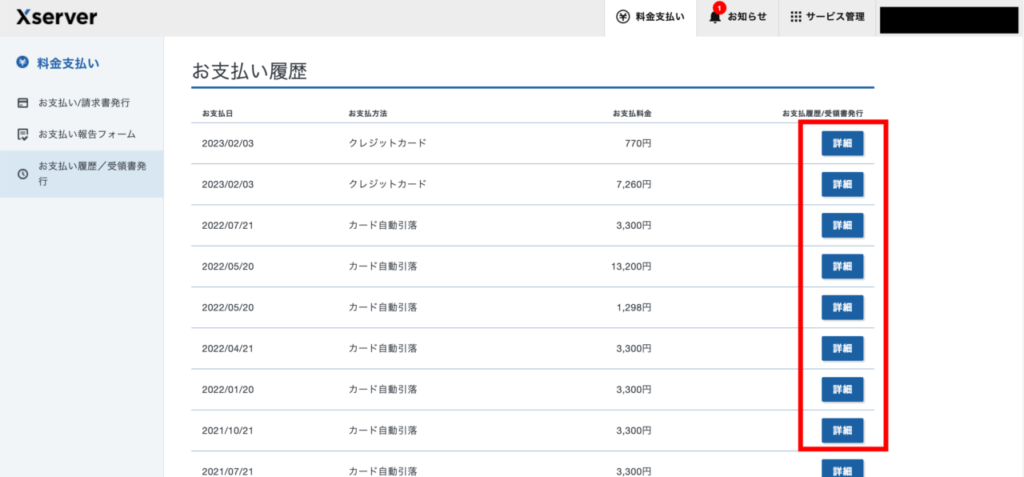The image size is (1024, 477).
Task: Click the yen icon in 料金支払い tab
Action: (623, 17)
